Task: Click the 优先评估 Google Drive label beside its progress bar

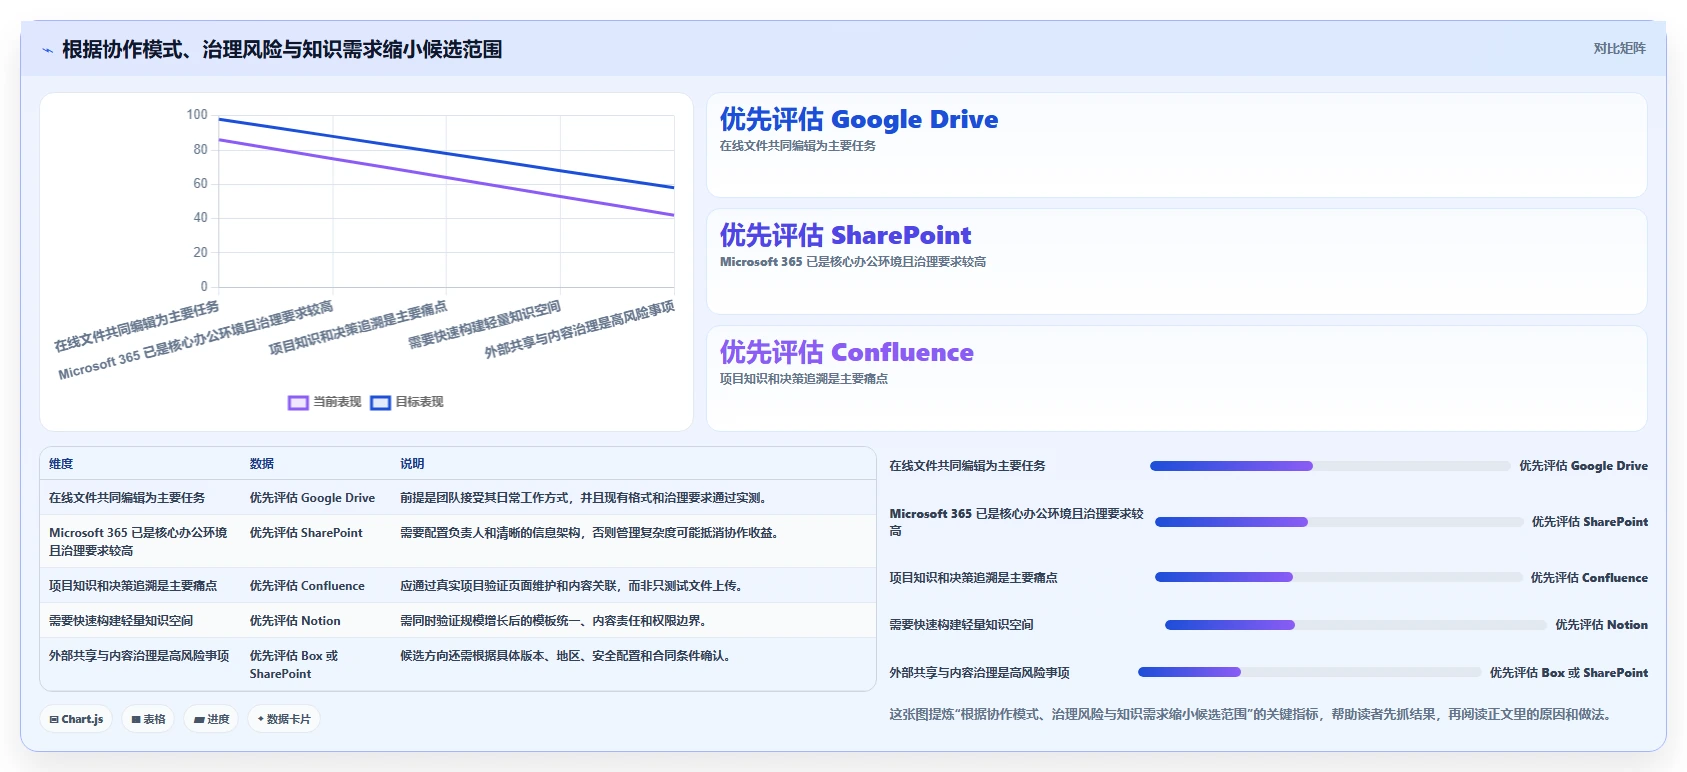Action: [1583, 466]
